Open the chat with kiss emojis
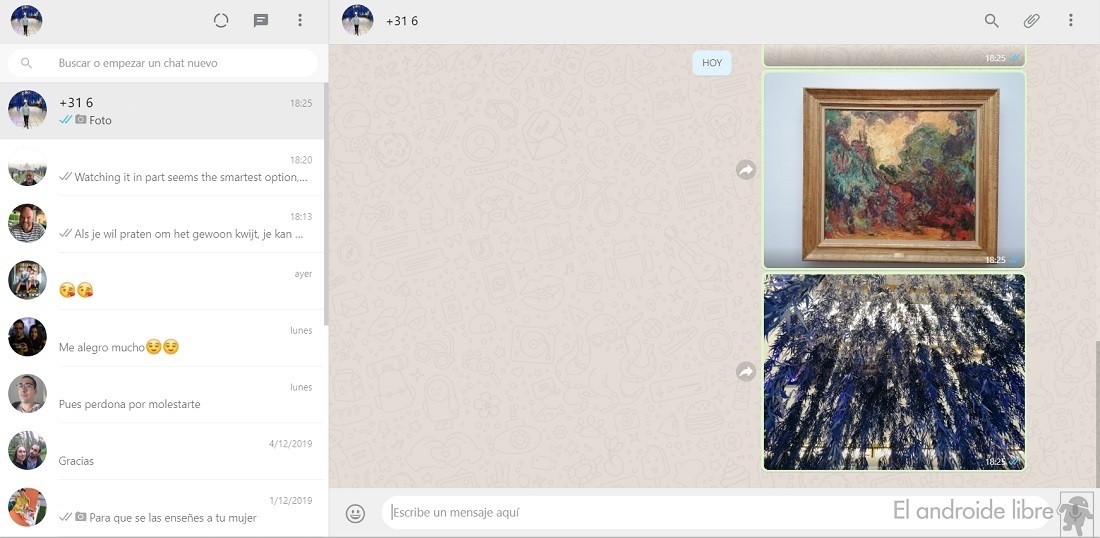1100x538 pixels. tap(162, 281)
